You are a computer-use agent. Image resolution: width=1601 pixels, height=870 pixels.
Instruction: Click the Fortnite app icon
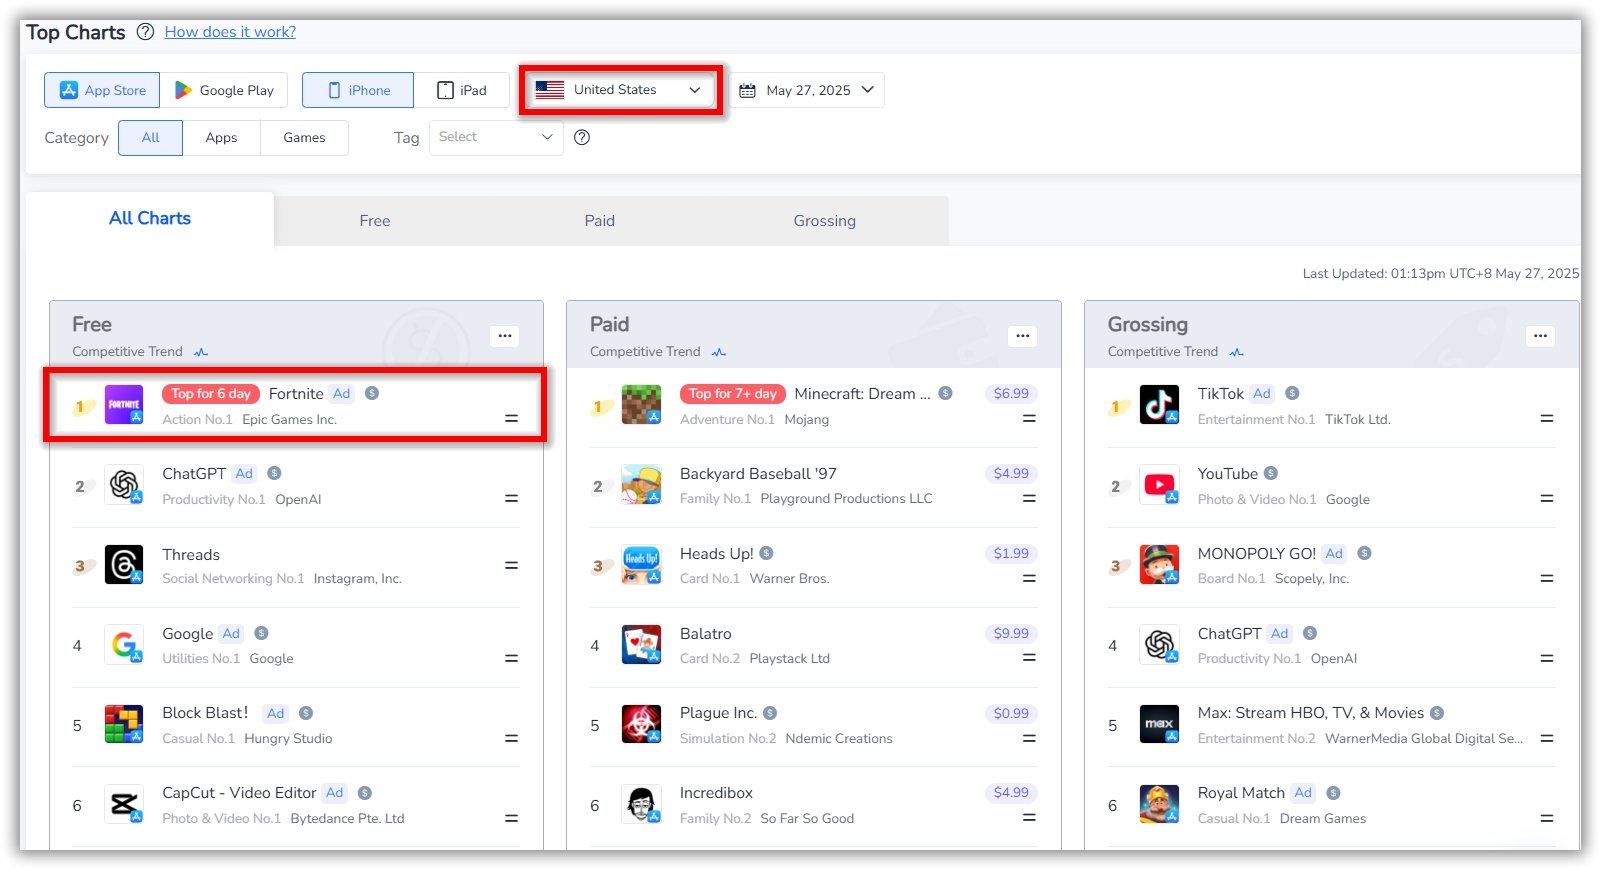click(x=124, y=405)
